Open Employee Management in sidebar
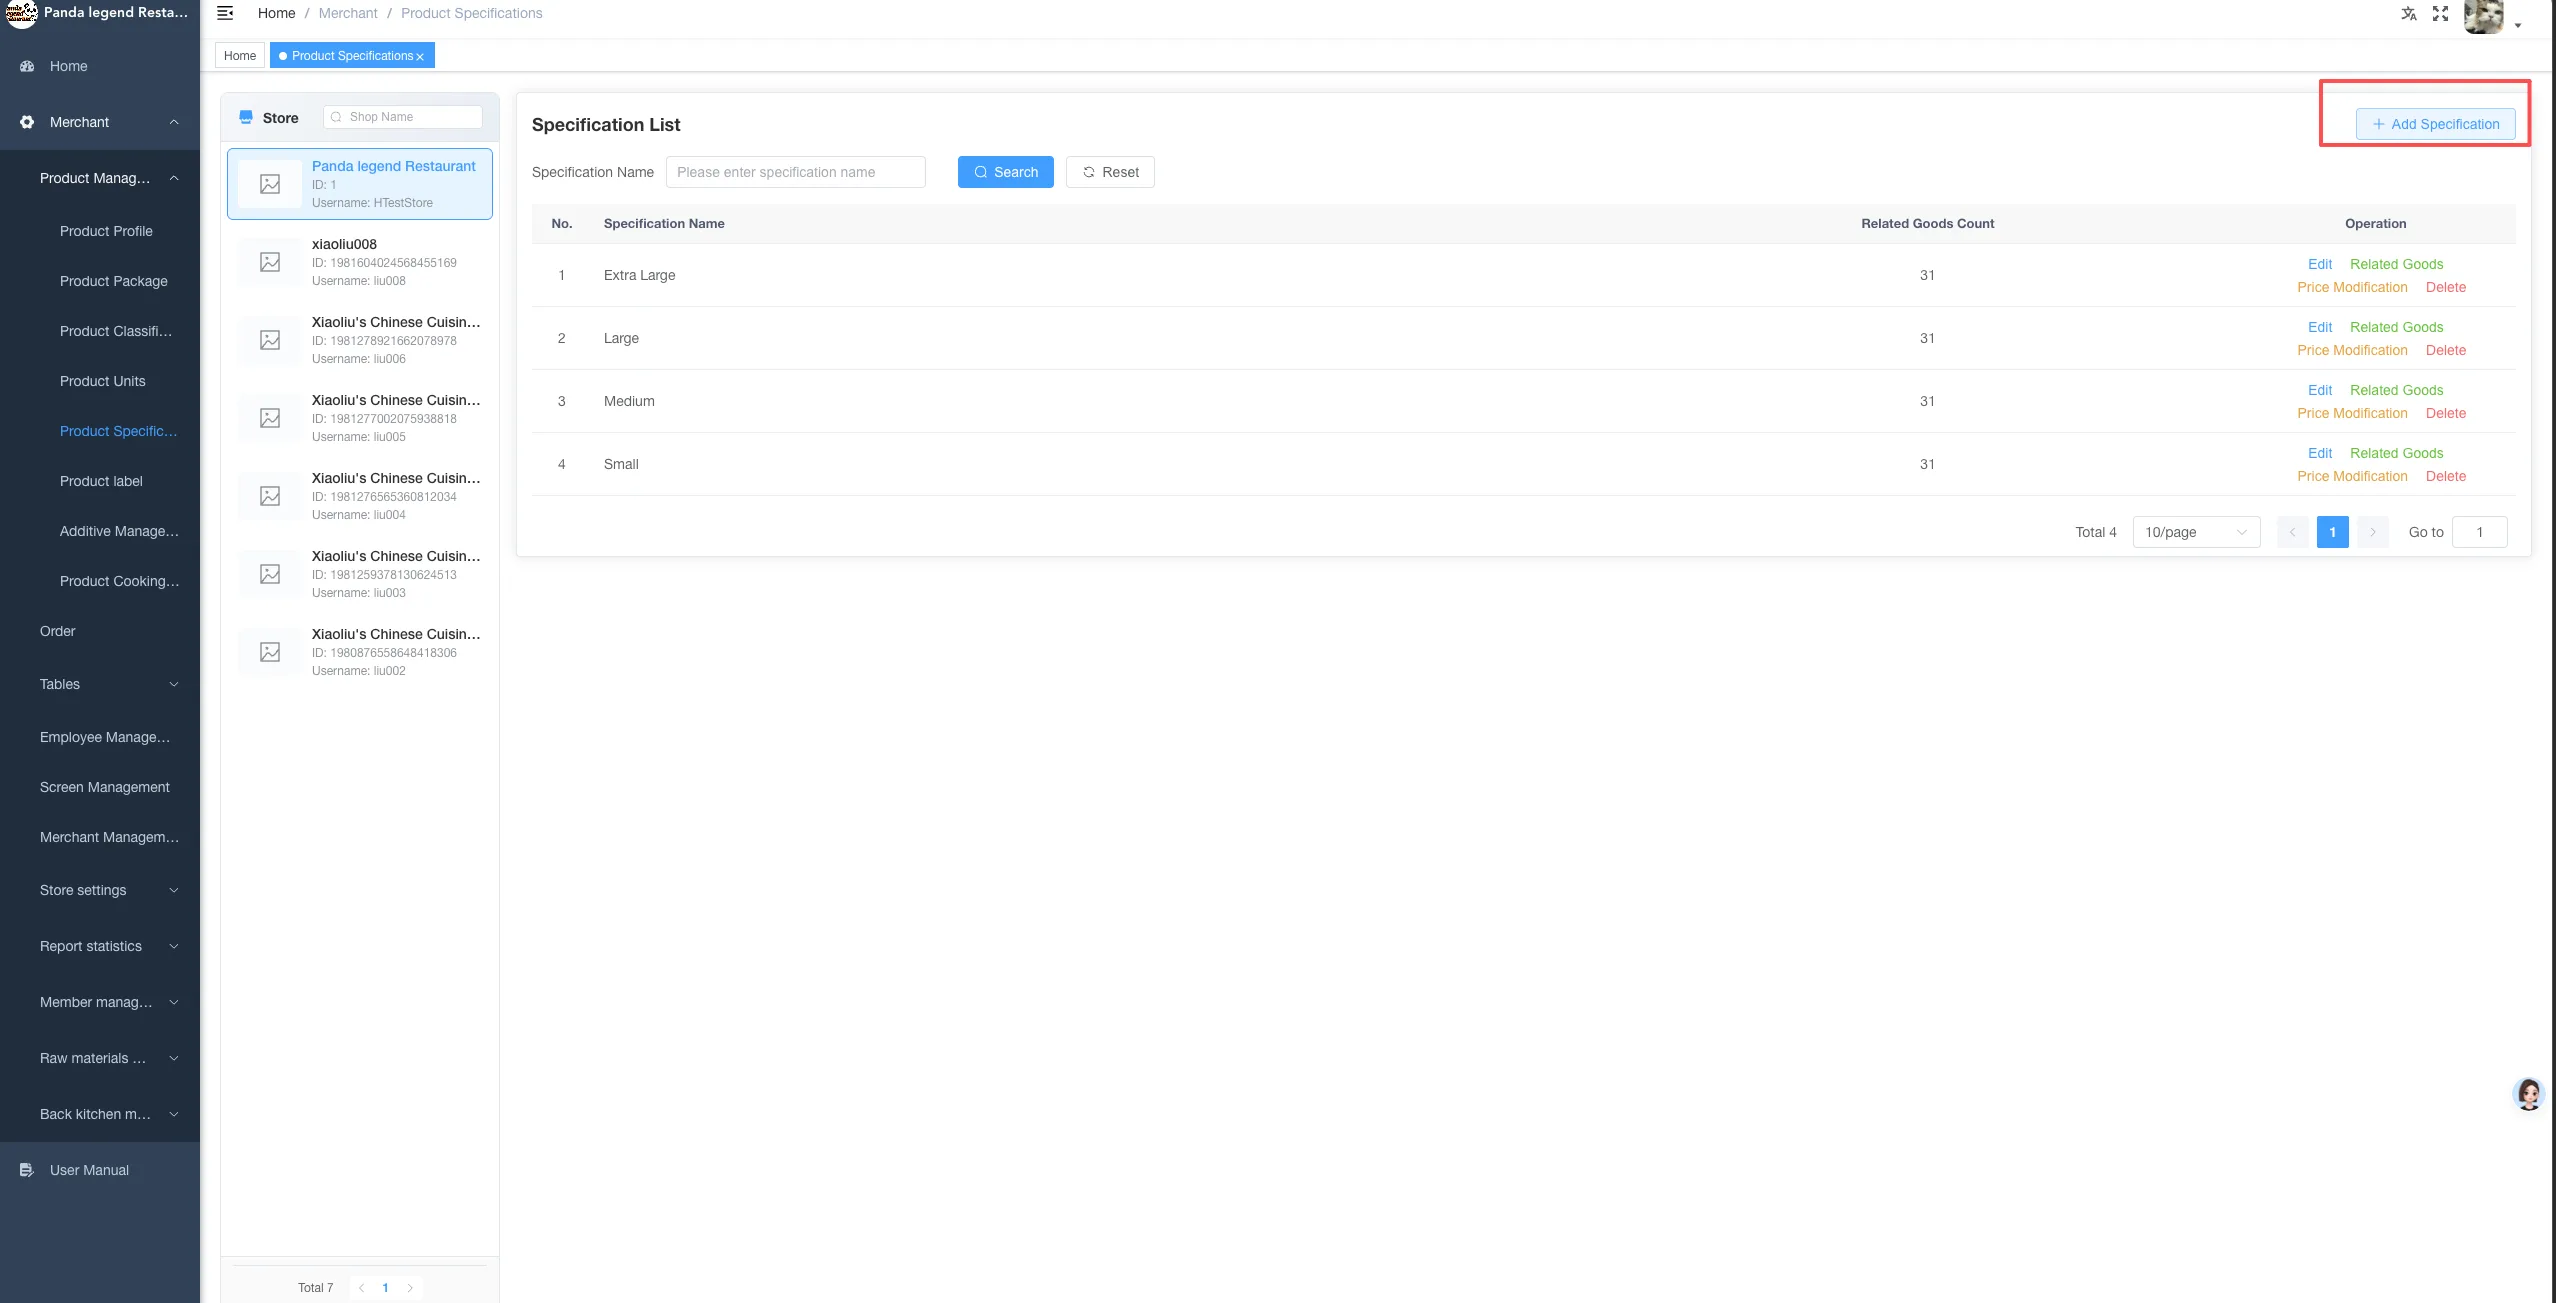Viewport: 2556px width, 1303px height. point(105,737)
